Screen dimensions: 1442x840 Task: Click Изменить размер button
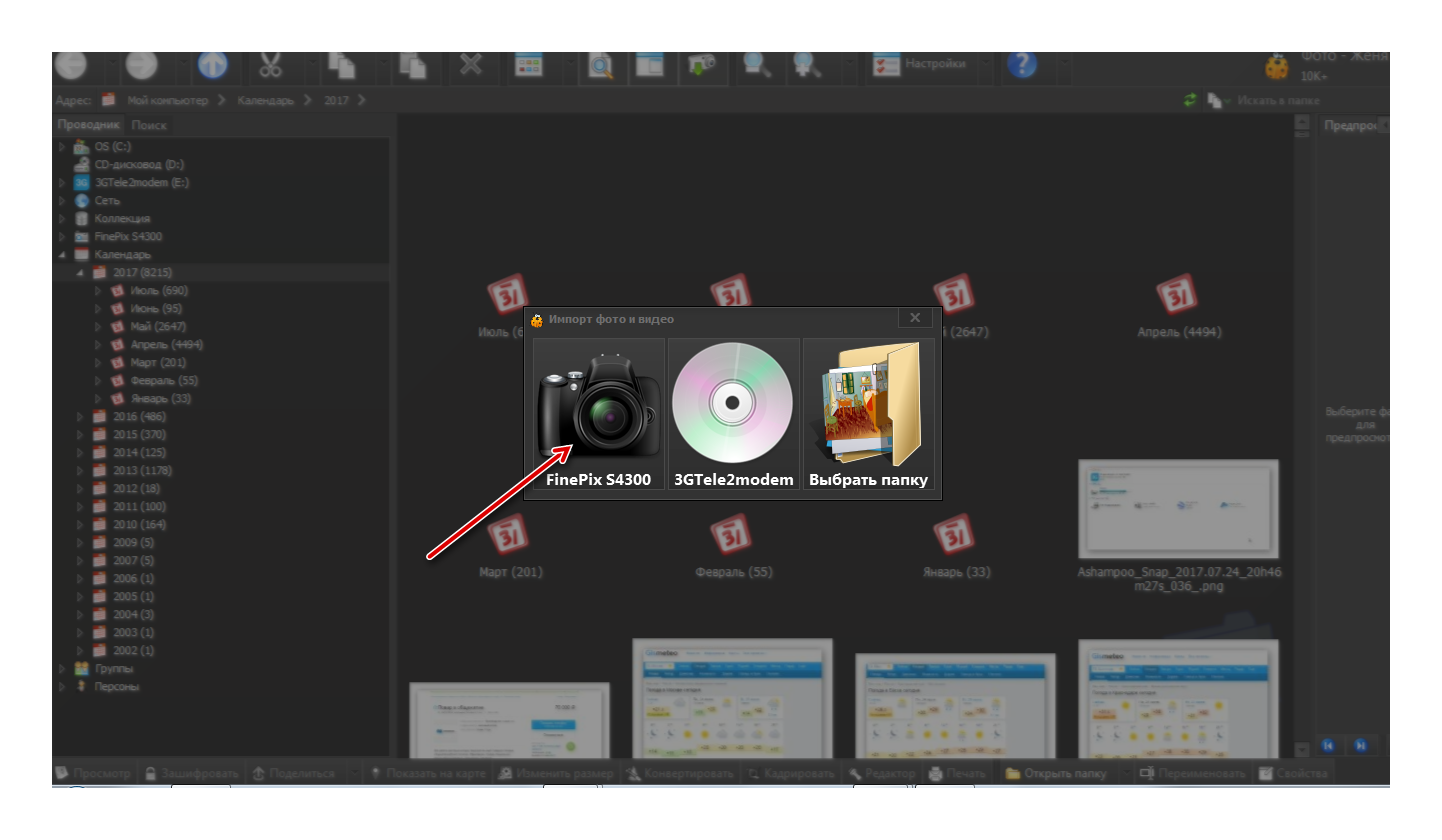point(556,774)
